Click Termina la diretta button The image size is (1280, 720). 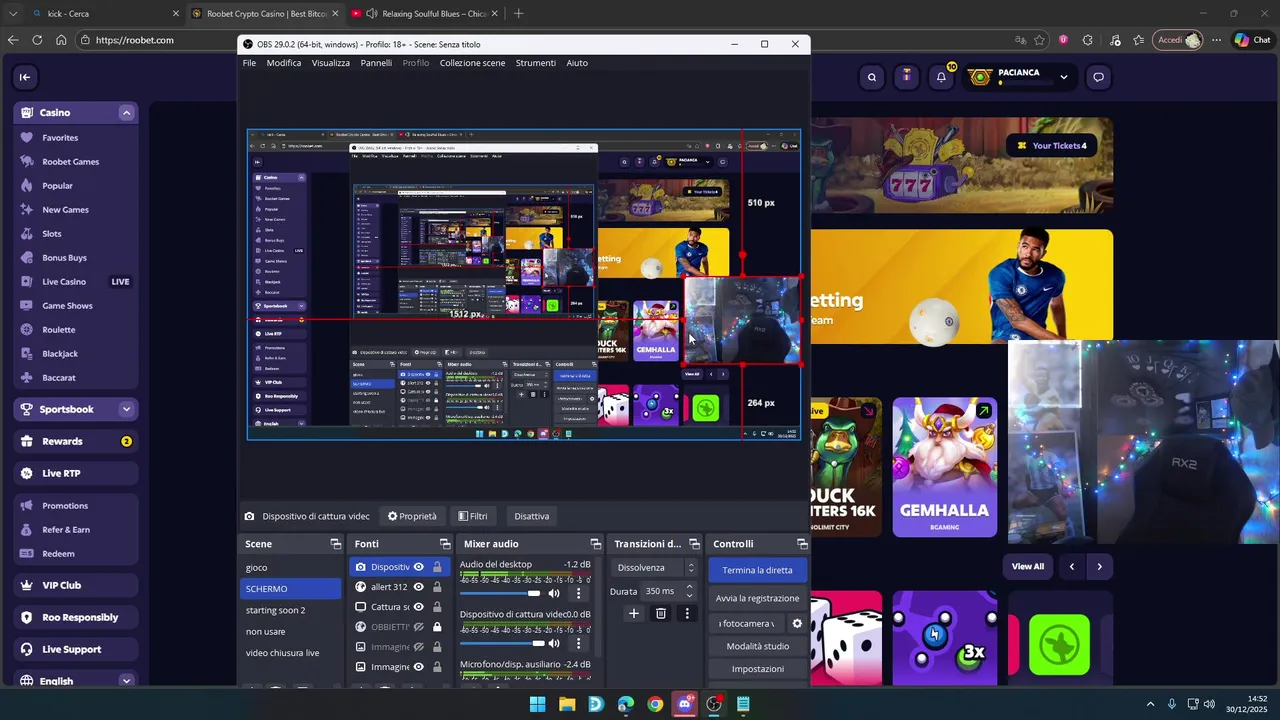coord(757,570)
